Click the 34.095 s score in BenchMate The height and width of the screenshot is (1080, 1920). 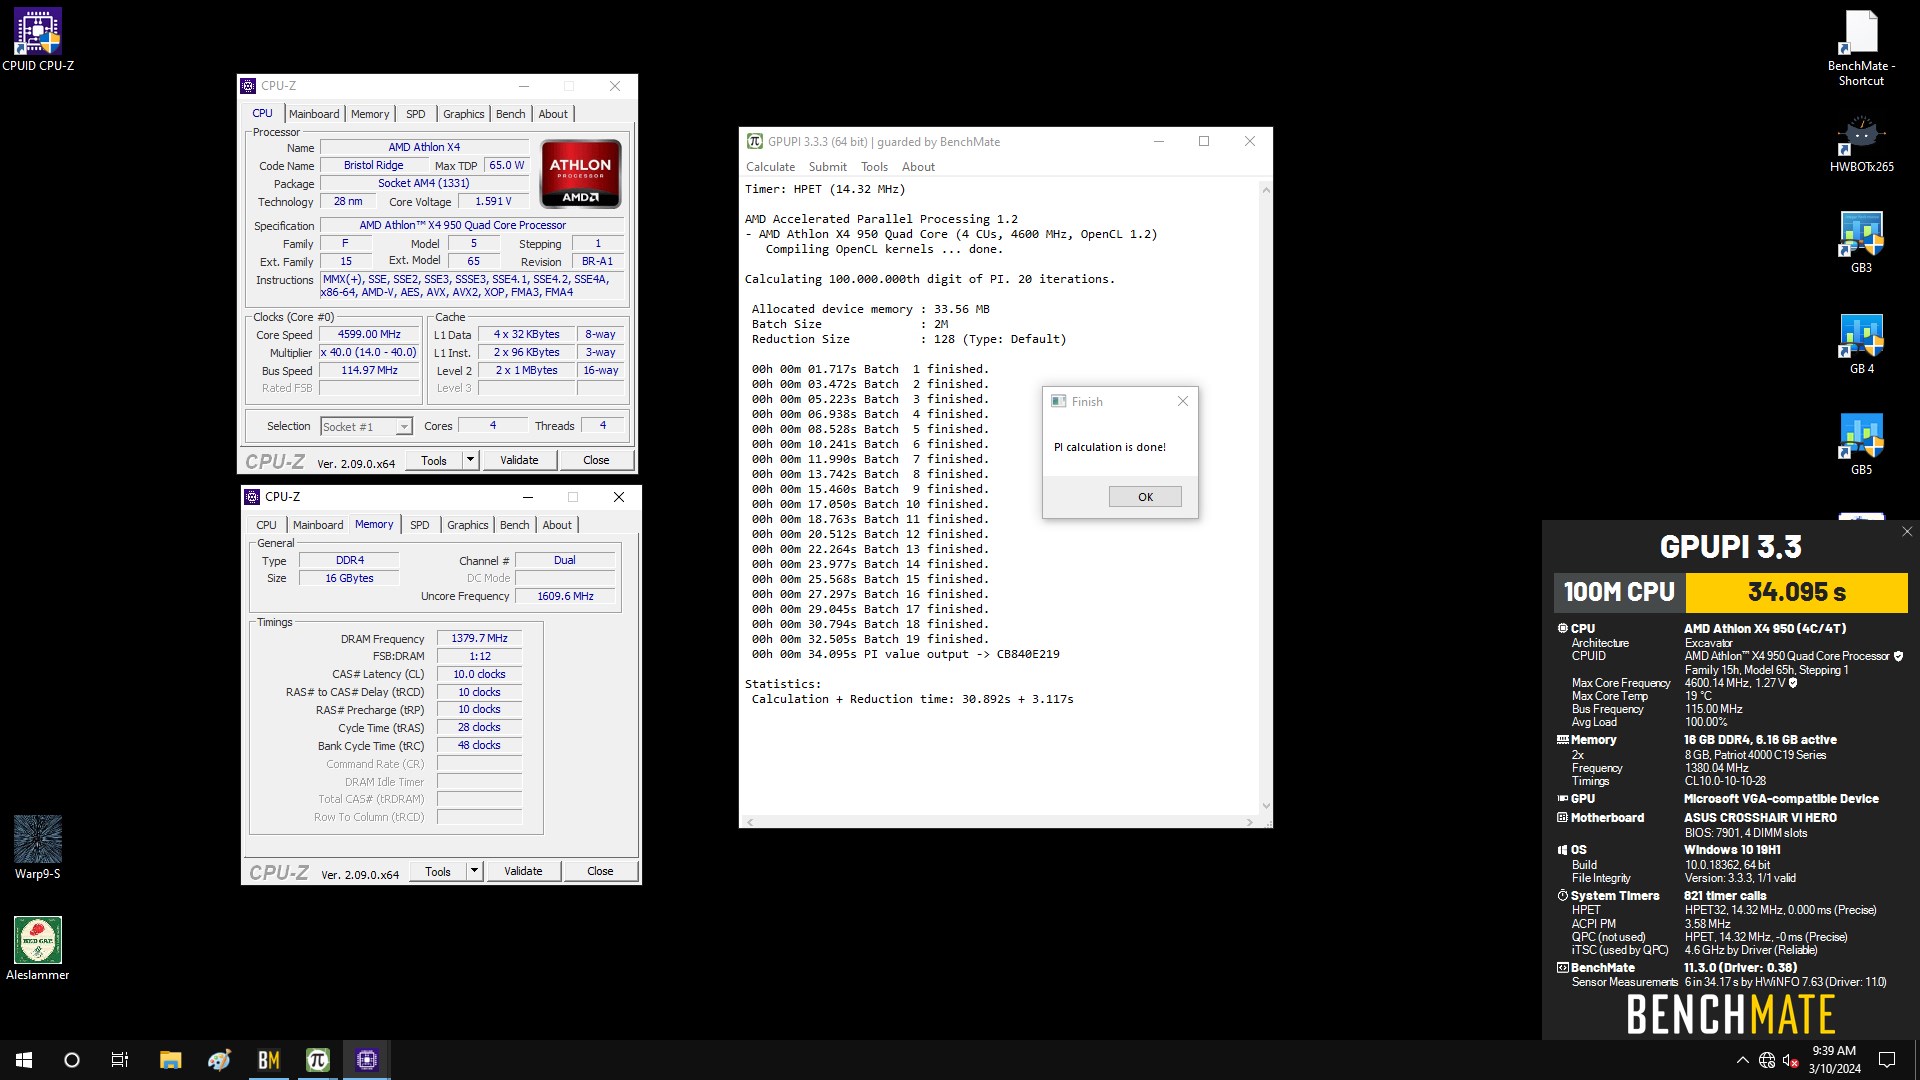coord(1796,592)
